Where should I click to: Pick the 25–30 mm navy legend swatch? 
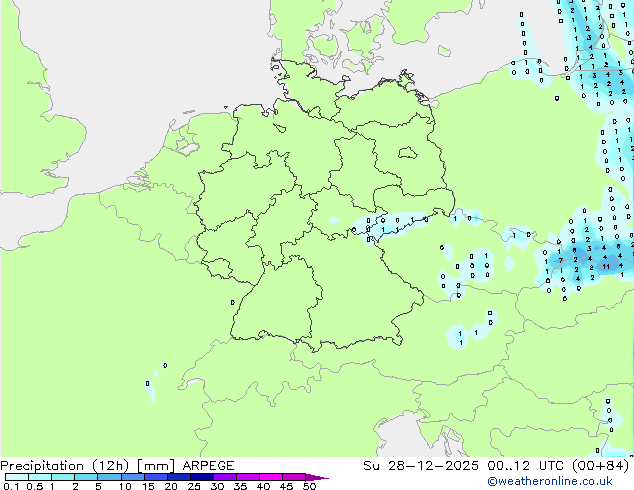202,477
